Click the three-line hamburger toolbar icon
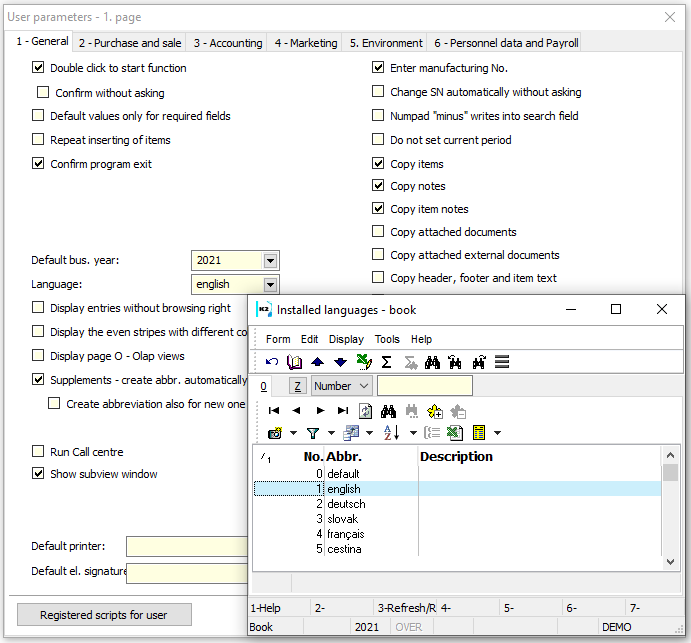The width and height of the screenshot is (691, 643). 502,362
